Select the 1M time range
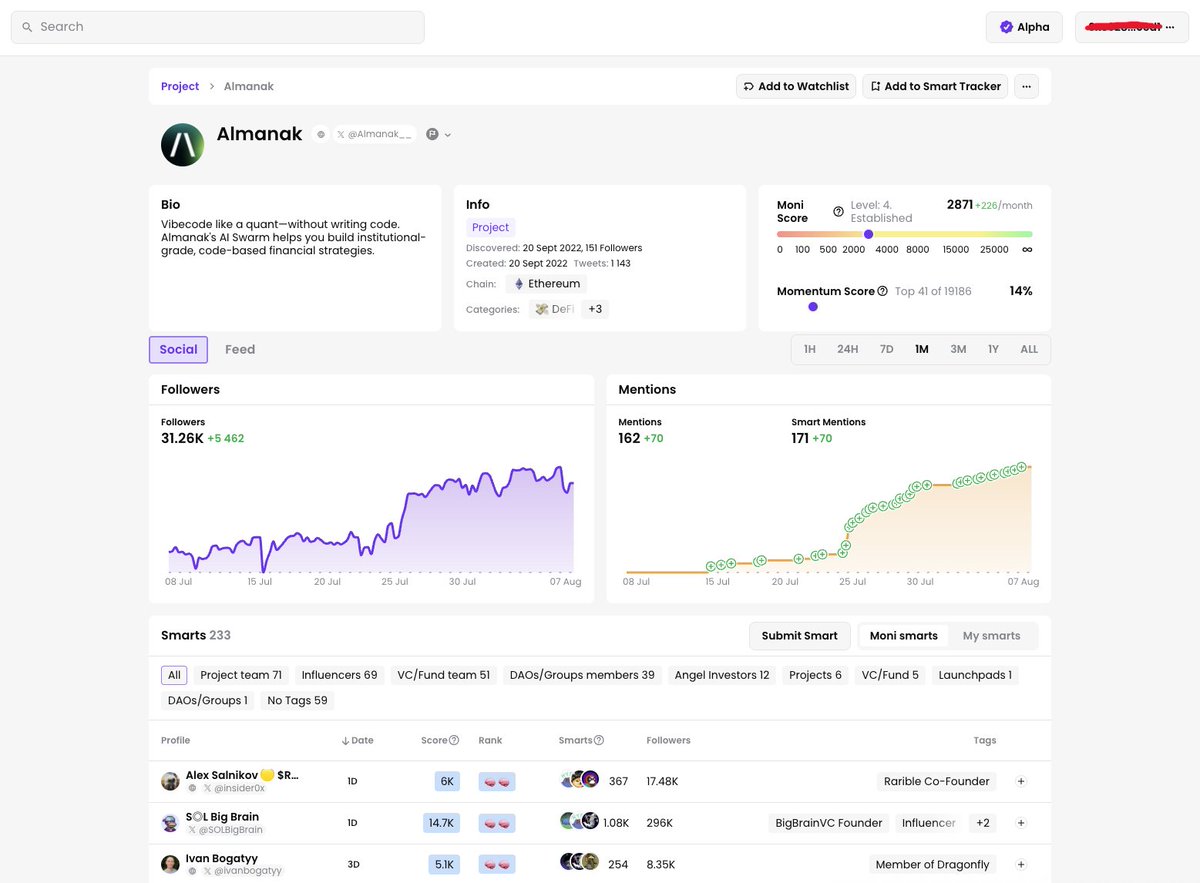Viewport: 1200px width, 883px height. point(921,349)
